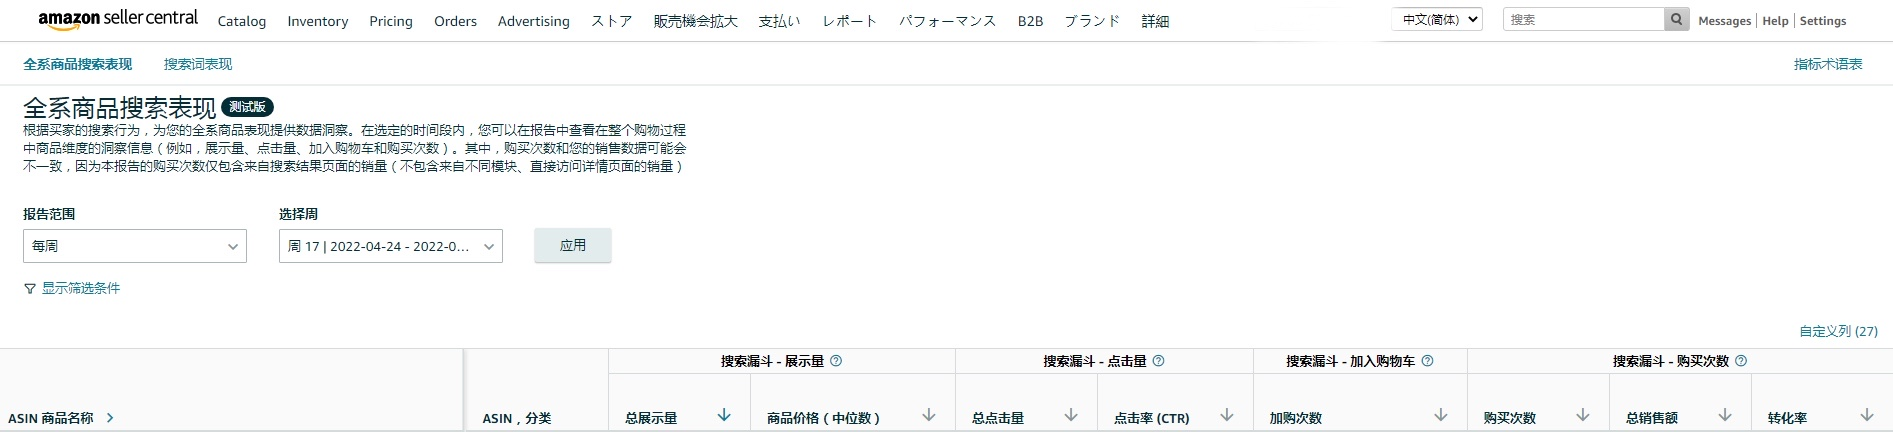Open the 詳細 menu
The image size is (1893, 432).
click(x=1155, y=21)
